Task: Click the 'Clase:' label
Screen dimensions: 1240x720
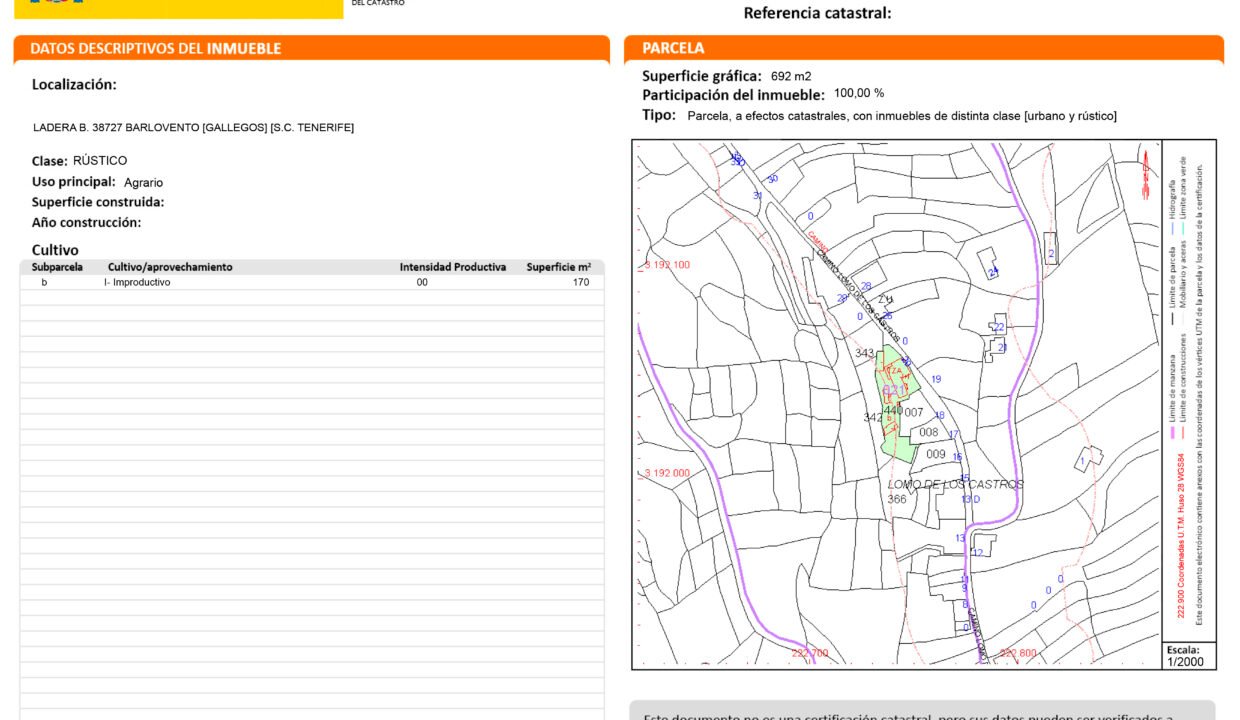Action: click(x=50, y=161)
